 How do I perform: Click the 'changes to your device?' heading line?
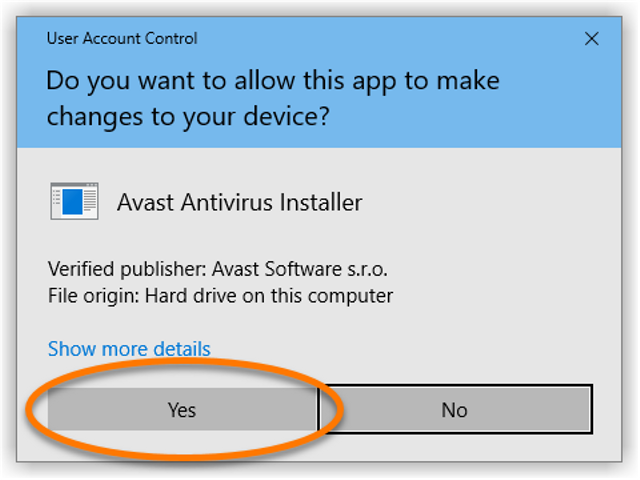point(188,117)
